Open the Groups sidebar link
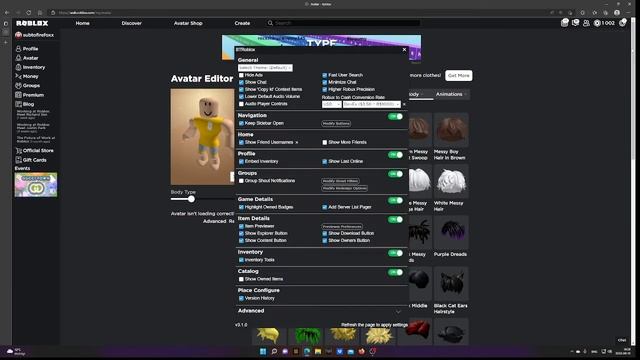 (x=28, y=86)
